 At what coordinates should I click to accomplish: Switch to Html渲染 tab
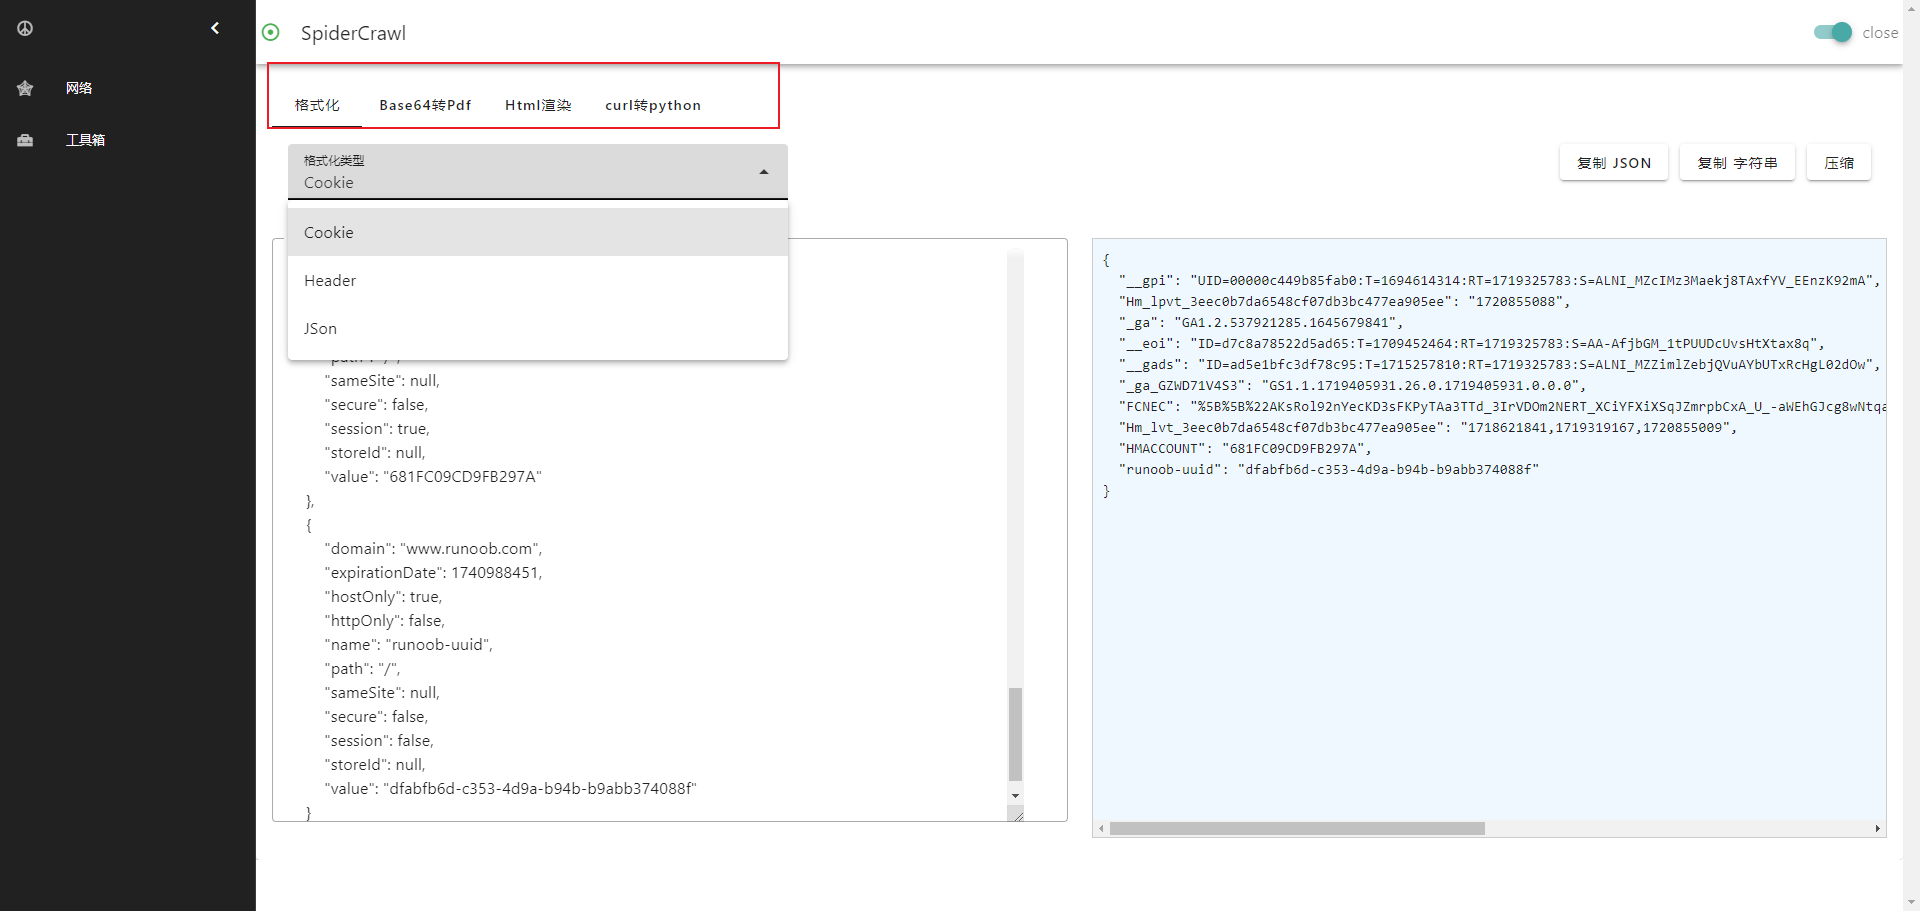tap(538, 105)
